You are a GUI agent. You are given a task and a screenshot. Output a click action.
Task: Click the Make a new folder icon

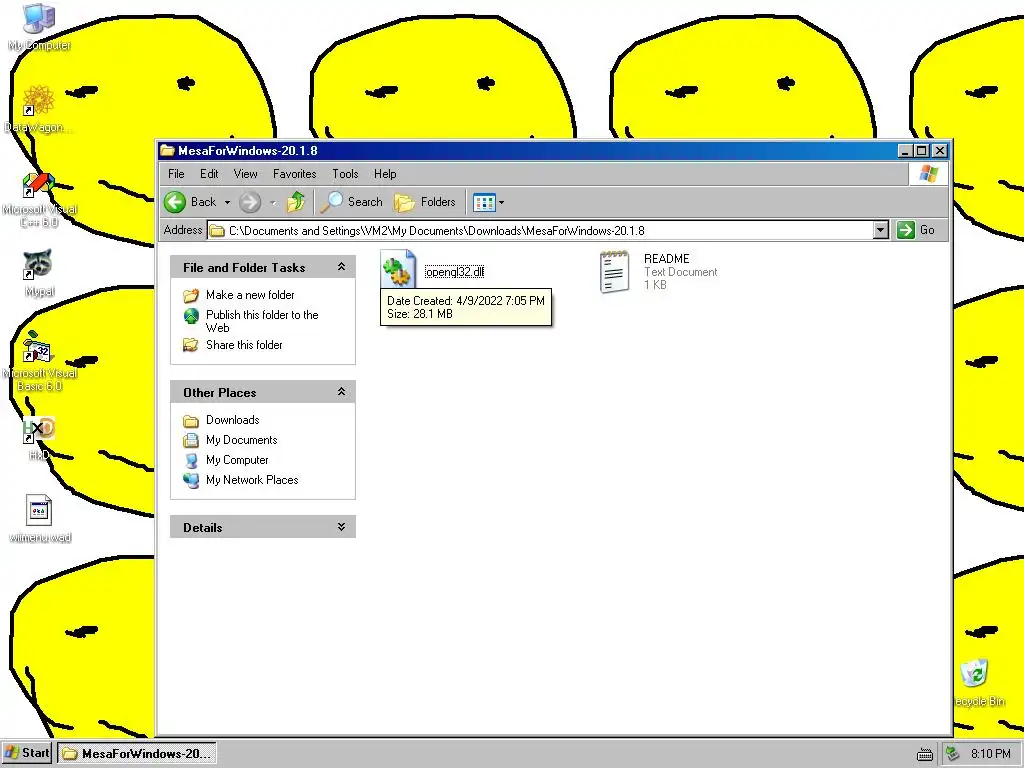point(191,295)
